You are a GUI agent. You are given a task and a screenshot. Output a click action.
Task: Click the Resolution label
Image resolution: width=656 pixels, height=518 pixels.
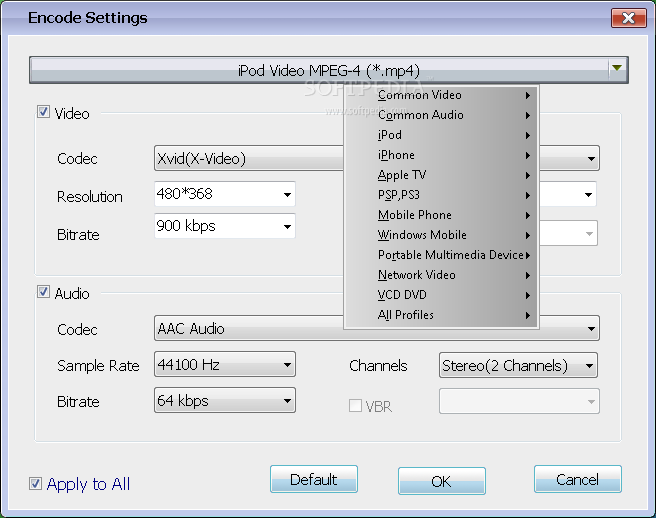[90, 197]
